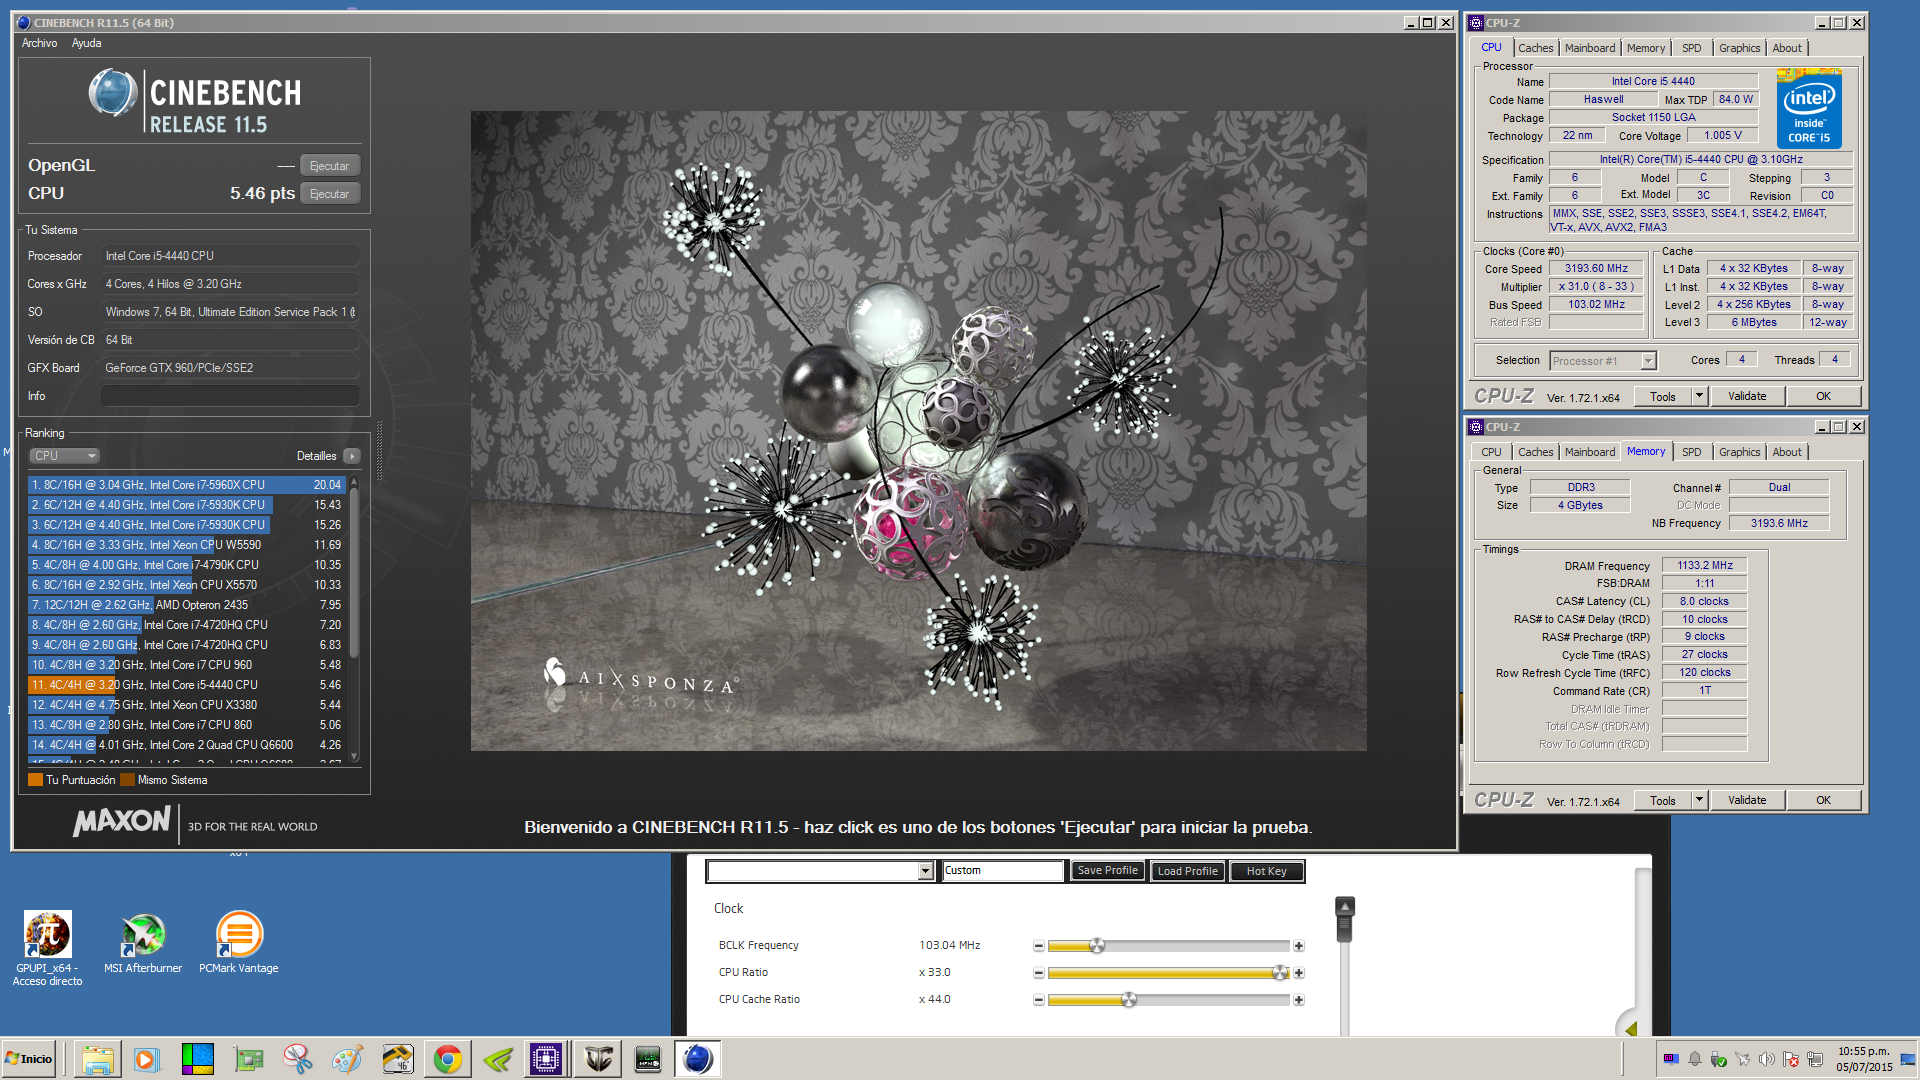1920x1080 pixels.
Task: Open the profile selection combo box
Action: (820, 871)
